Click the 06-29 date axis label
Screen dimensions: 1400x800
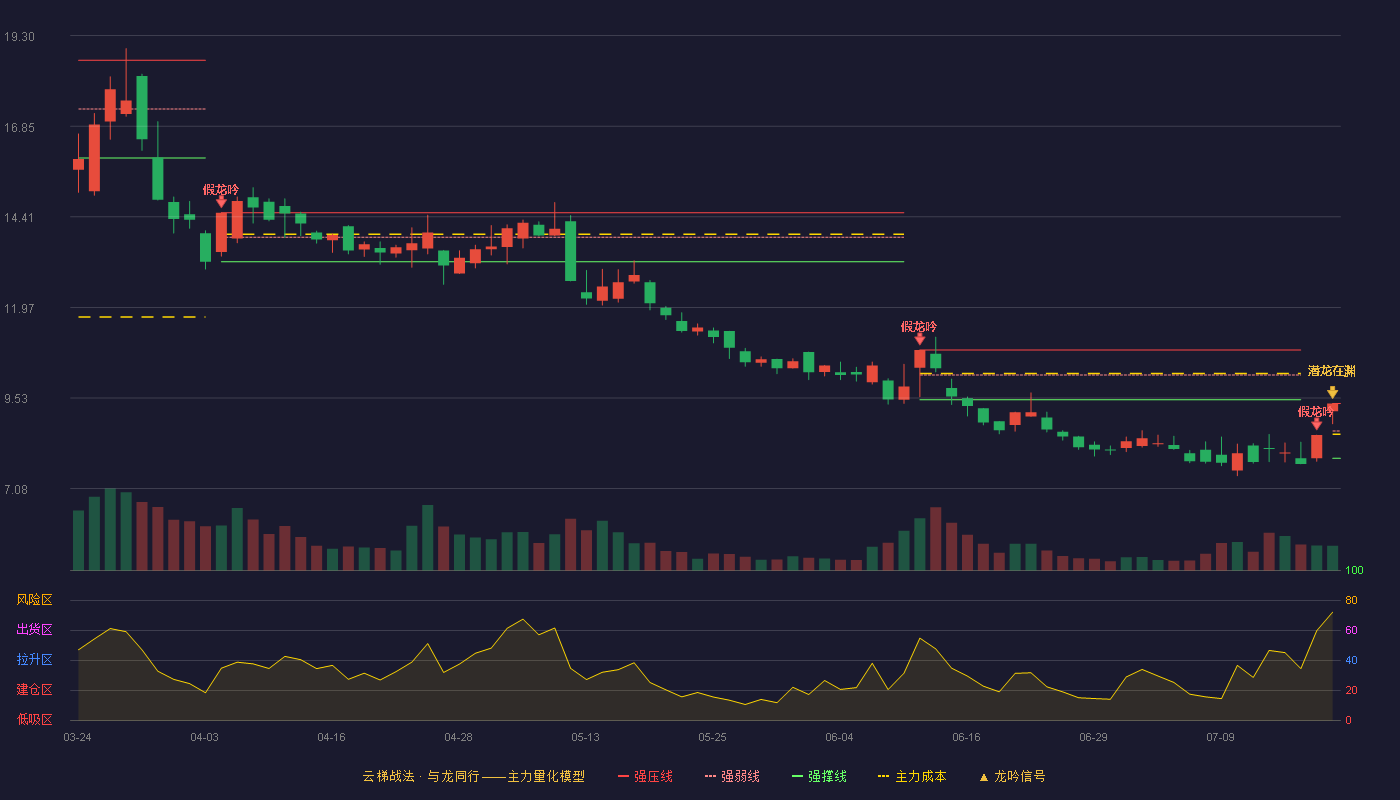coord(1093,737)
